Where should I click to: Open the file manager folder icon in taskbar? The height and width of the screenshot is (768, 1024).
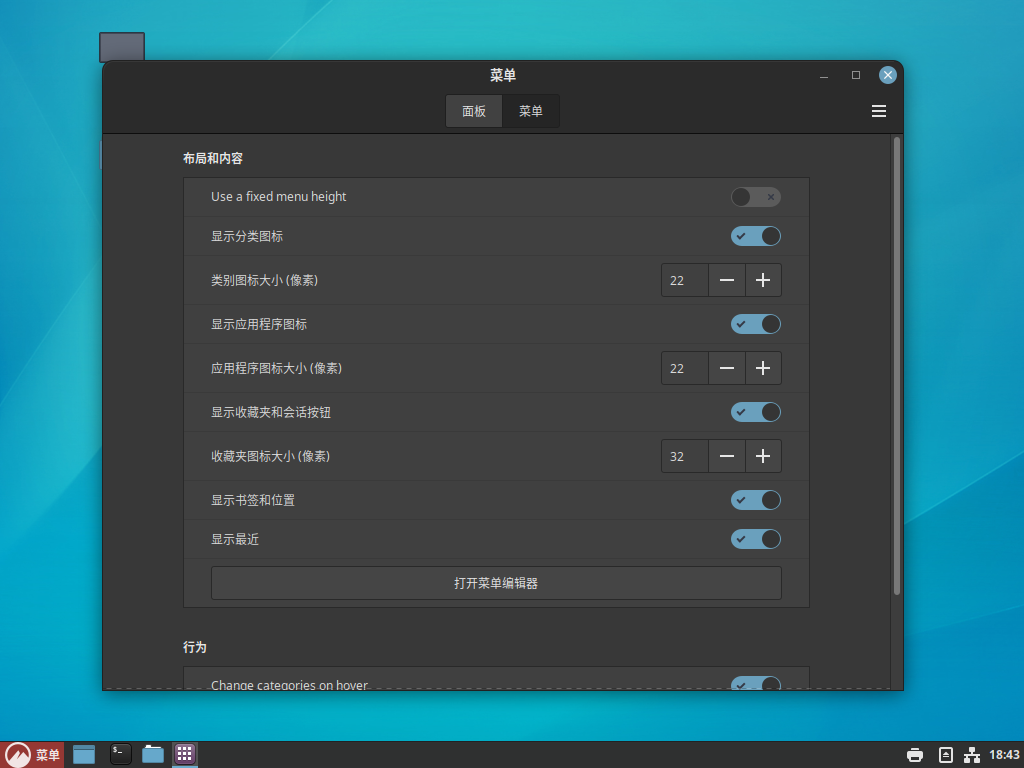(x=153, y=754)
